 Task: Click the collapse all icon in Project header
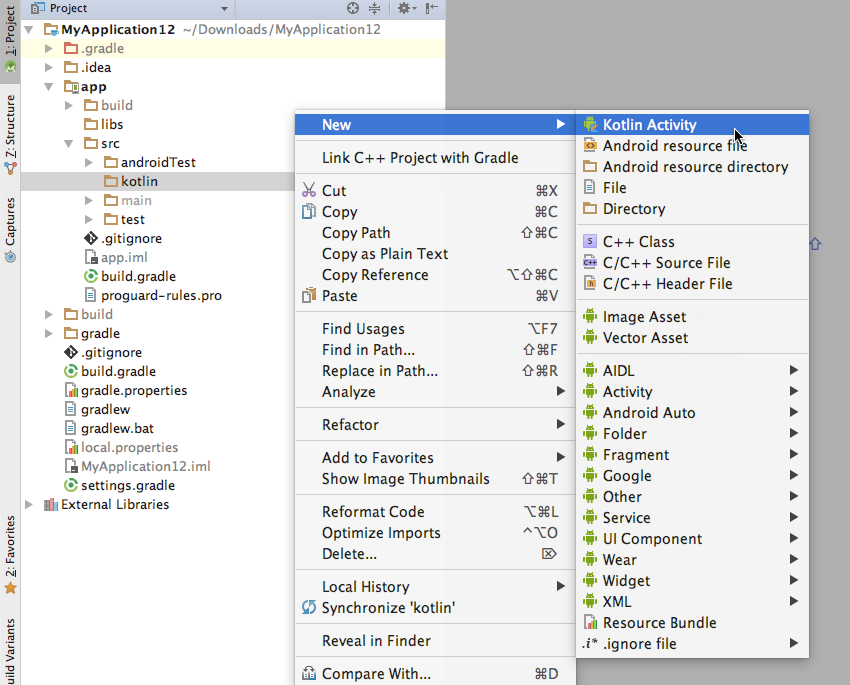(375, 8)
